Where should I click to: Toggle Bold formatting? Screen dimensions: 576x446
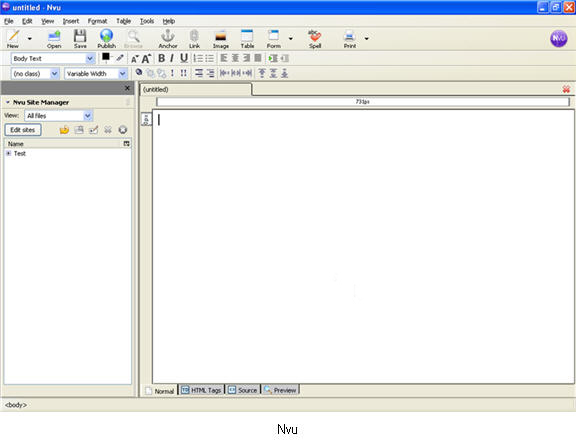pos(161,58)
